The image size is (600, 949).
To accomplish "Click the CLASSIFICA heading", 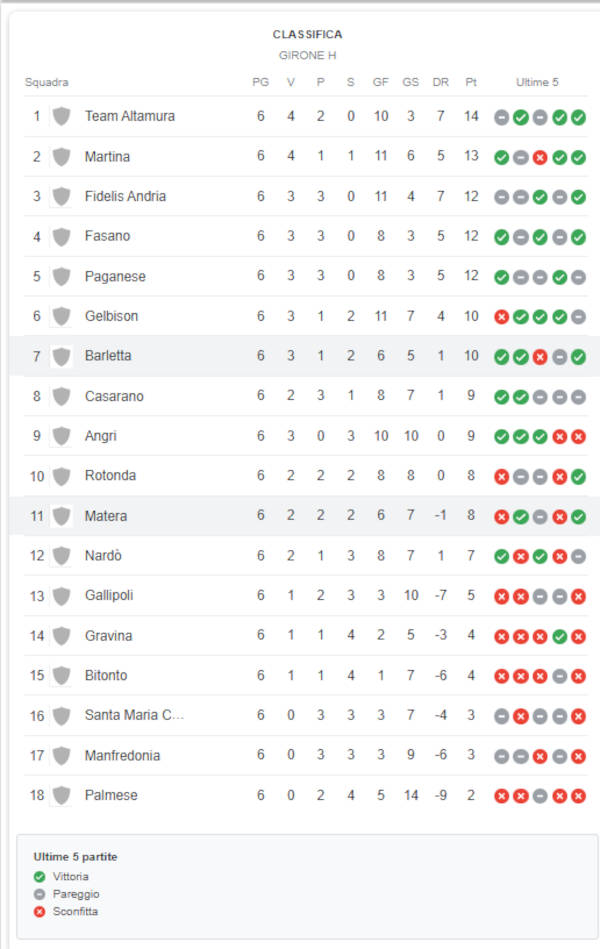I will [308, 34].
